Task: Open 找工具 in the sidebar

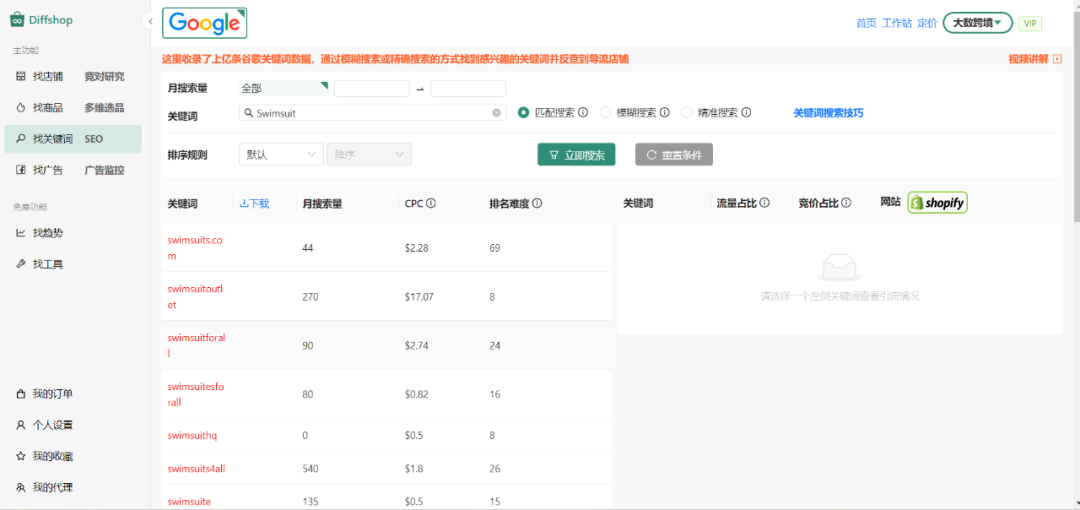Action: click(48, 264)
